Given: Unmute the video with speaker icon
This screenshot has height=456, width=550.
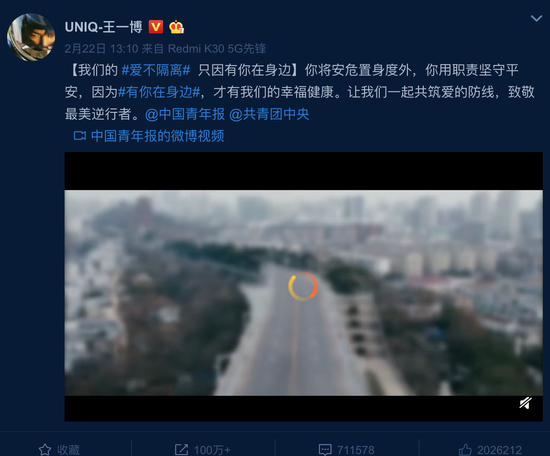Looking at the screenshot, I should [525, 403].
